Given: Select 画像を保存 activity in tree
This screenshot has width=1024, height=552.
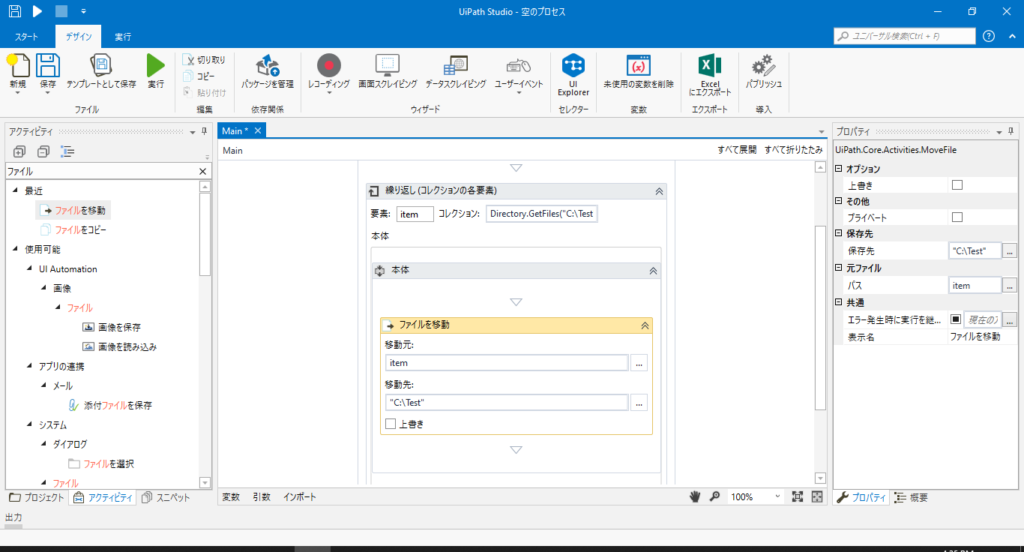Looking at the screenshot, I should coord(112,327).
